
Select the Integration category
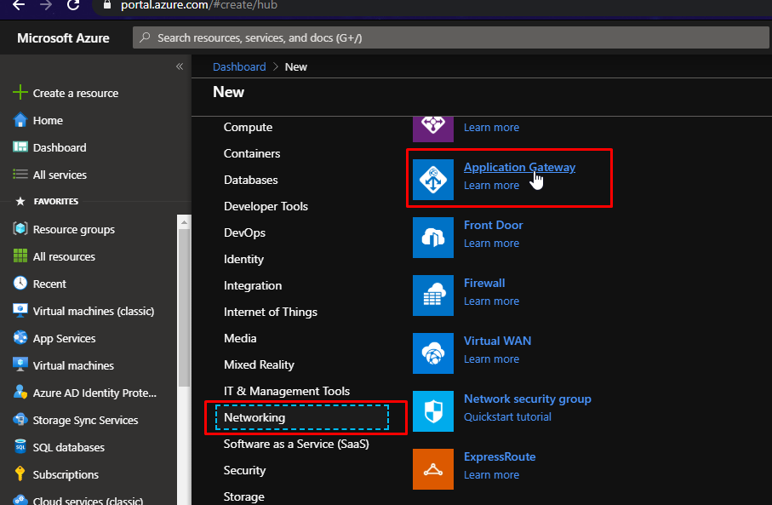click(253, 285)
